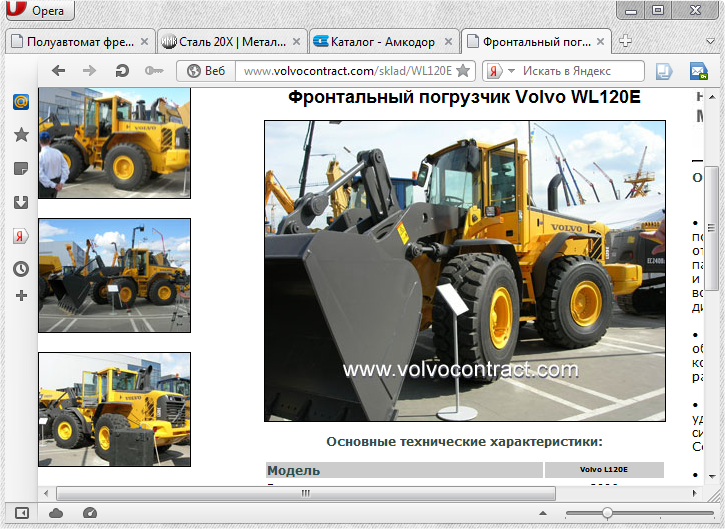Close the Сталь 20Х tab
725x529 pixels.
(x=296, y=42)
